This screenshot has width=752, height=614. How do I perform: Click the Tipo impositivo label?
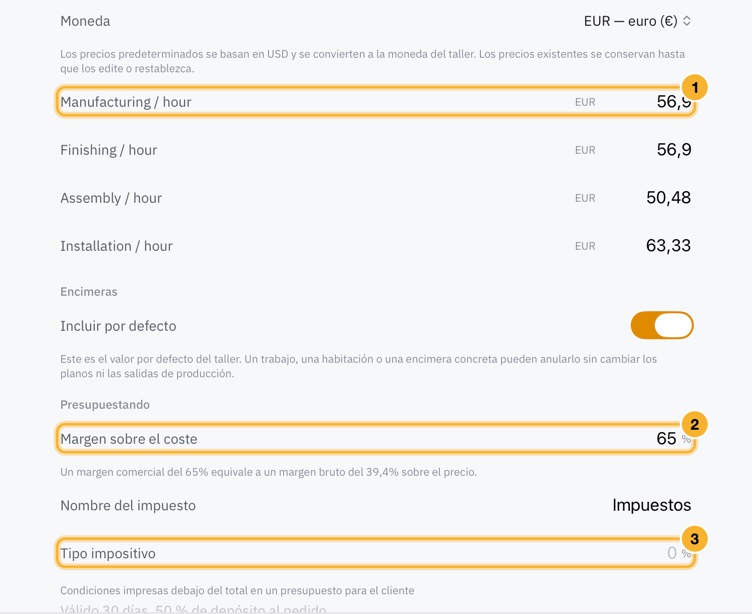pos(108,554)
